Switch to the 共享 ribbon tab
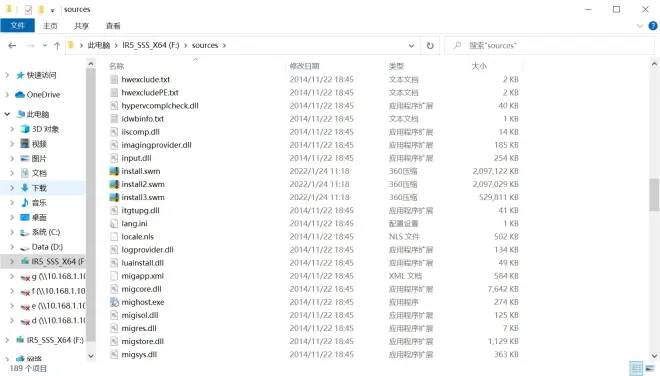The image size is (660, 376). (82, 26)
